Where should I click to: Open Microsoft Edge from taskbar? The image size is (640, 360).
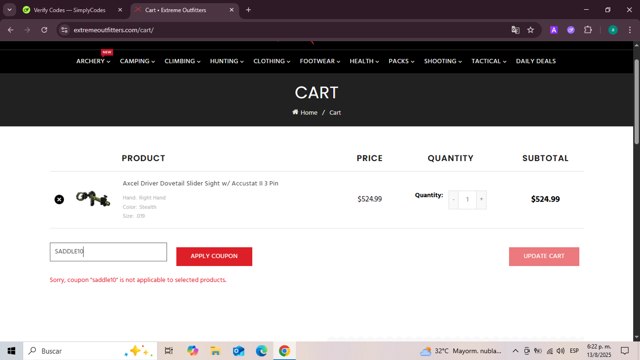(261, 351)
